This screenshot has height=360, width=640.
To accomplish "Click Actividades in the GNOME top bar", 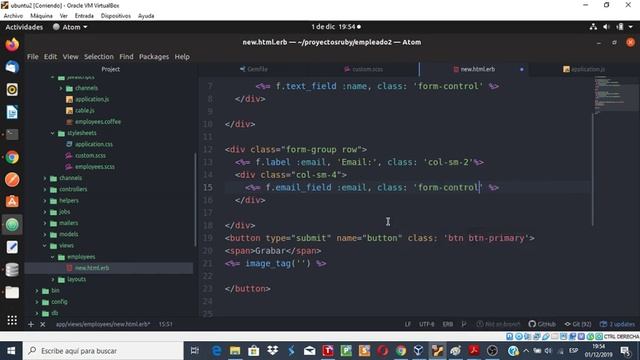I will click(24, 27).
